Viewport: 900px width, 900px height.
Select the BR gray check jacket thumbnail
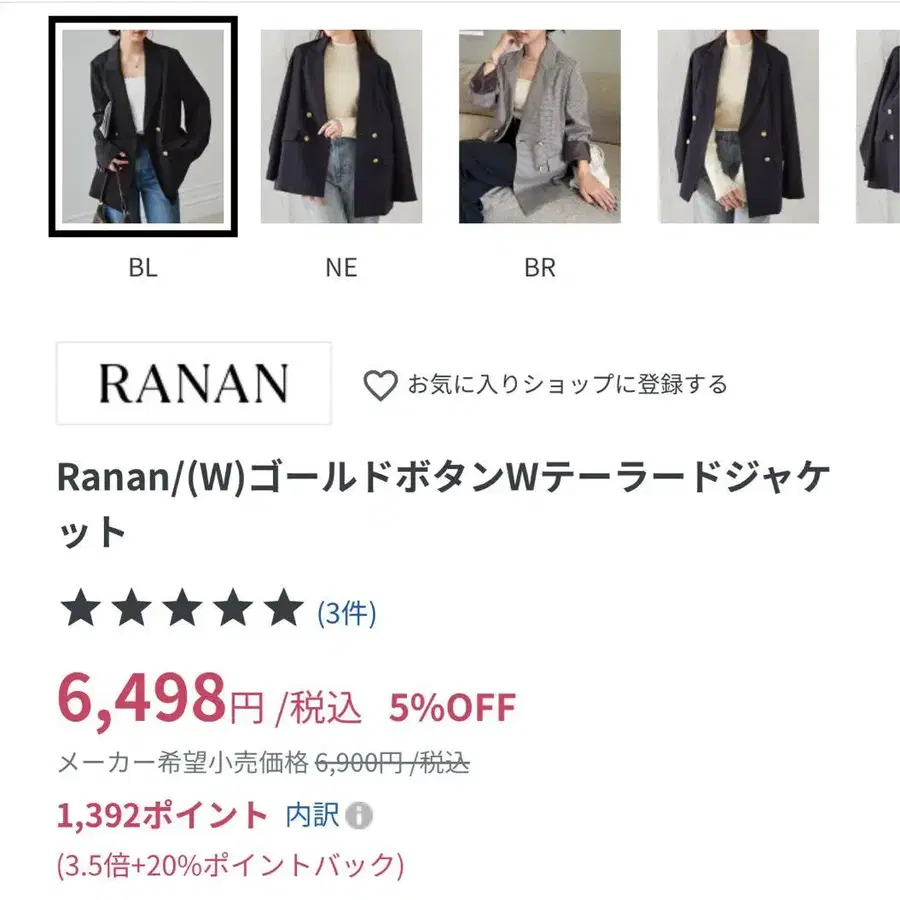click(x=540, y=126)
